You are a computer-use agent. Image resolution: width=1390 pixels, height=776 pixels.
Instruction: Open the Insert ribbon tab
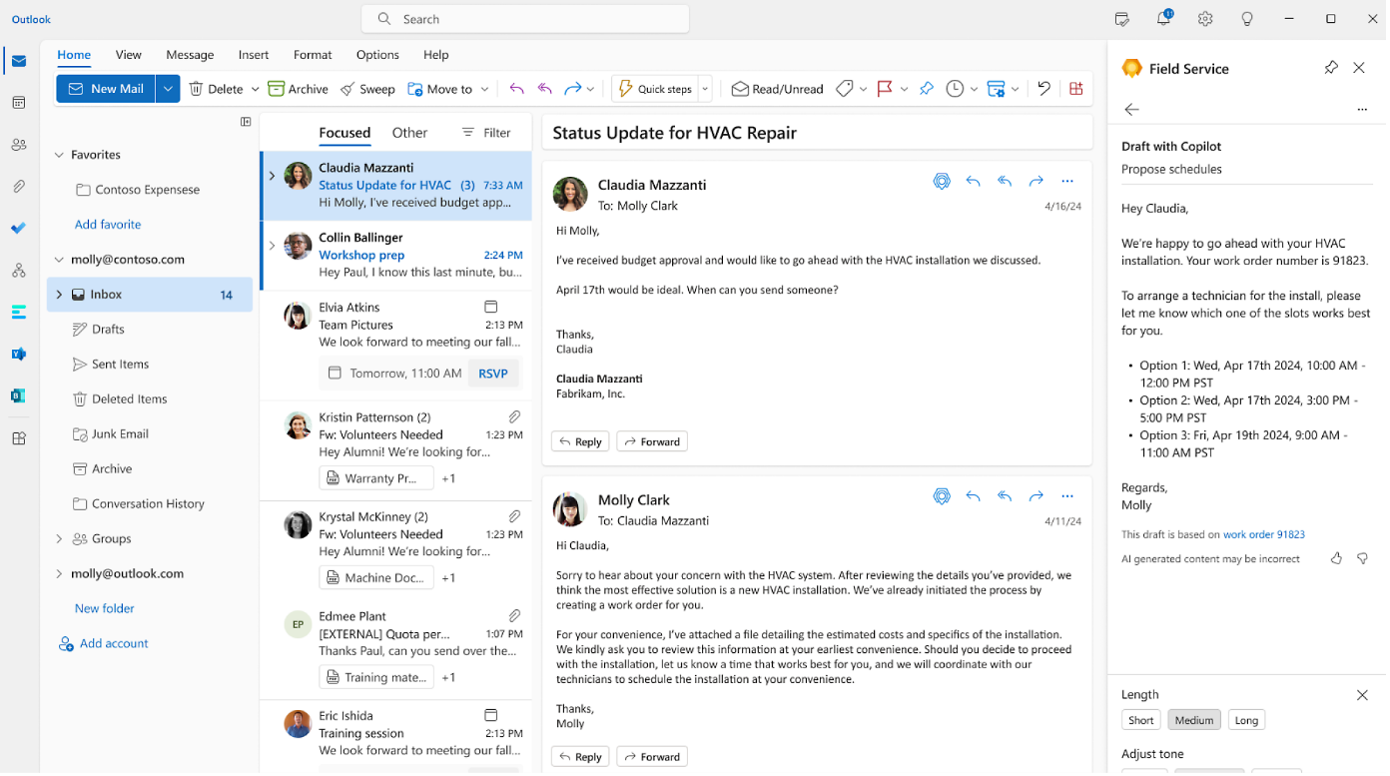tap(253, 55)
